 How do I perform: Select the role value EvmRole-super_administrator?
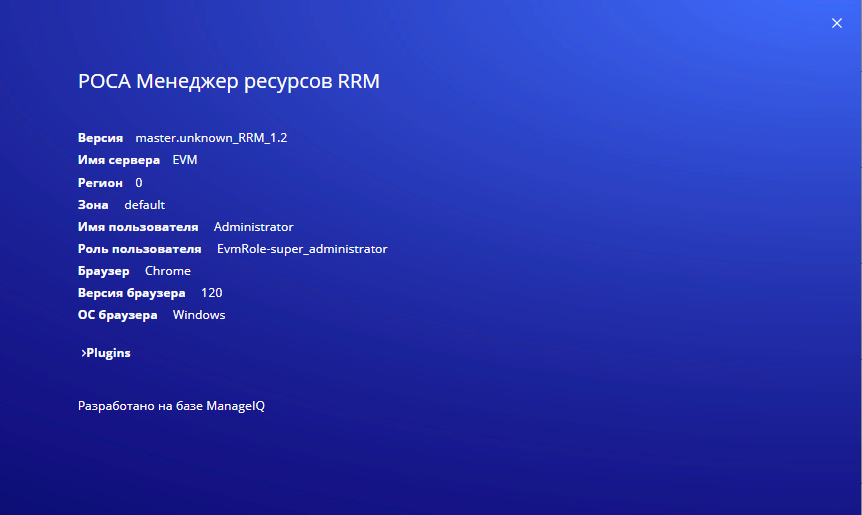(x=301, y=249)
